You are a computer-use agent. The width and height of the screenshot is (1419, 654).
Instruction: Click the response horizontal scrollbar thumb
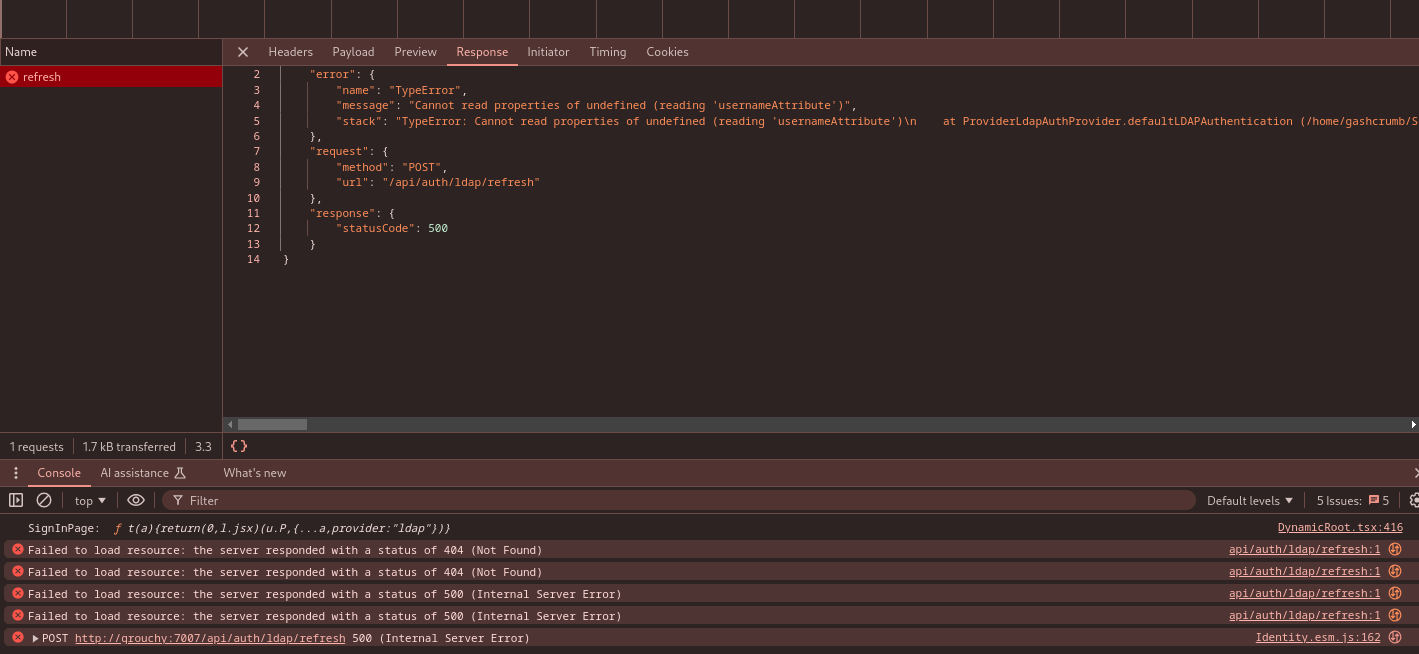pos(272,424)
